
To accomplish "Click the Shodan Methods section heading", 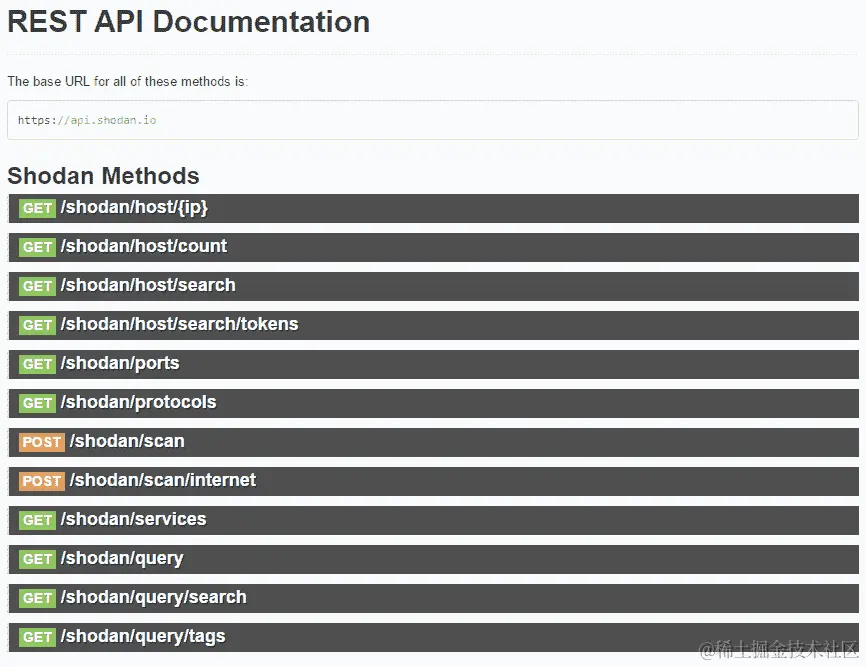I will [103, 176].
